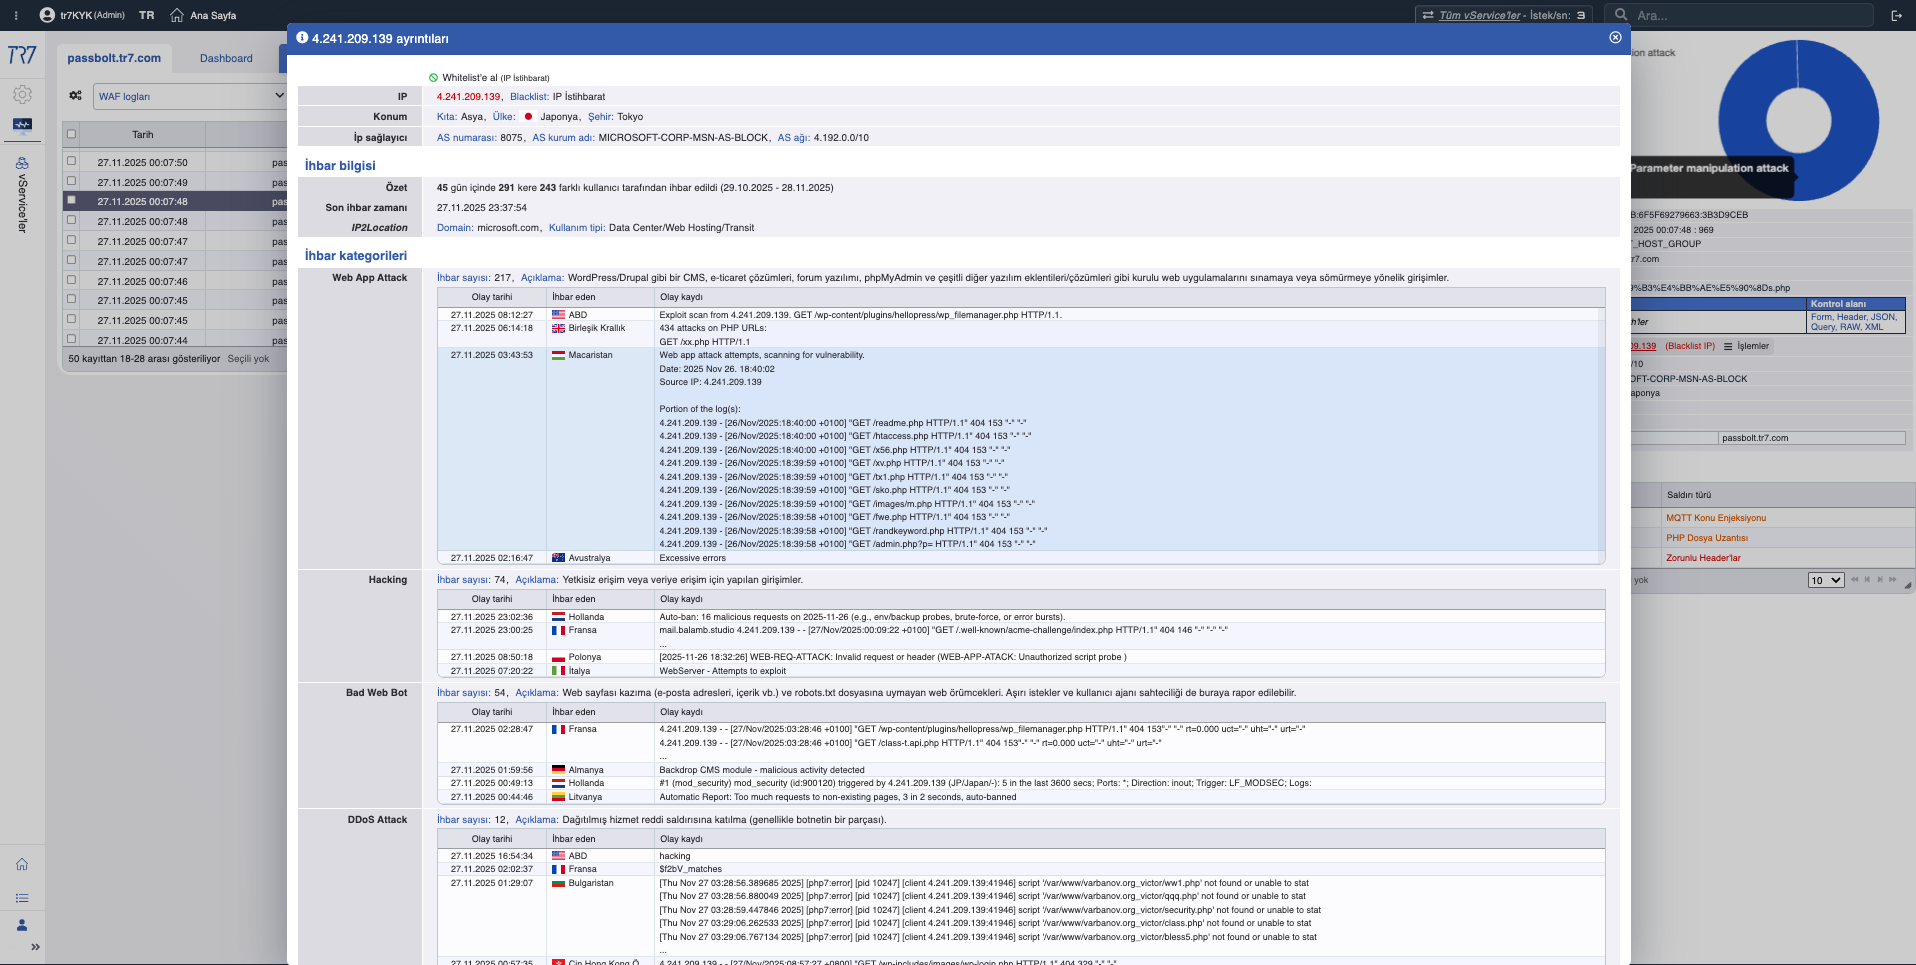Click the Tüm vService'ler link
Viewport: 1916px width, 965px height.
click(x=1479, y=15)
